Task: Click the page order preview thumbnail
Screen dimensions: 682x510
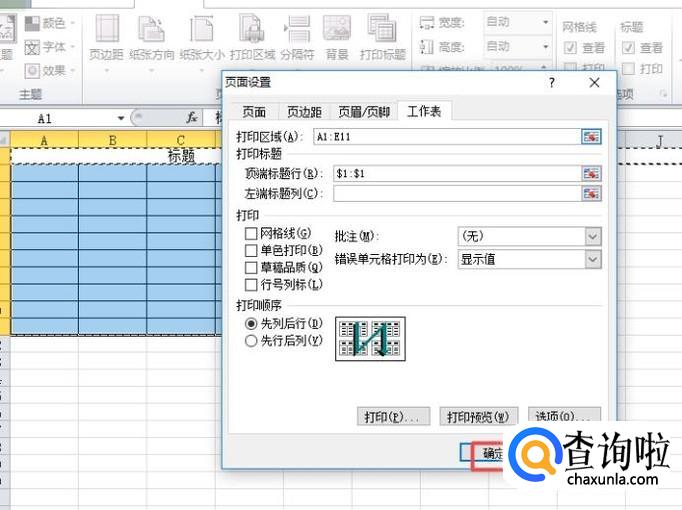Action: 370,339
